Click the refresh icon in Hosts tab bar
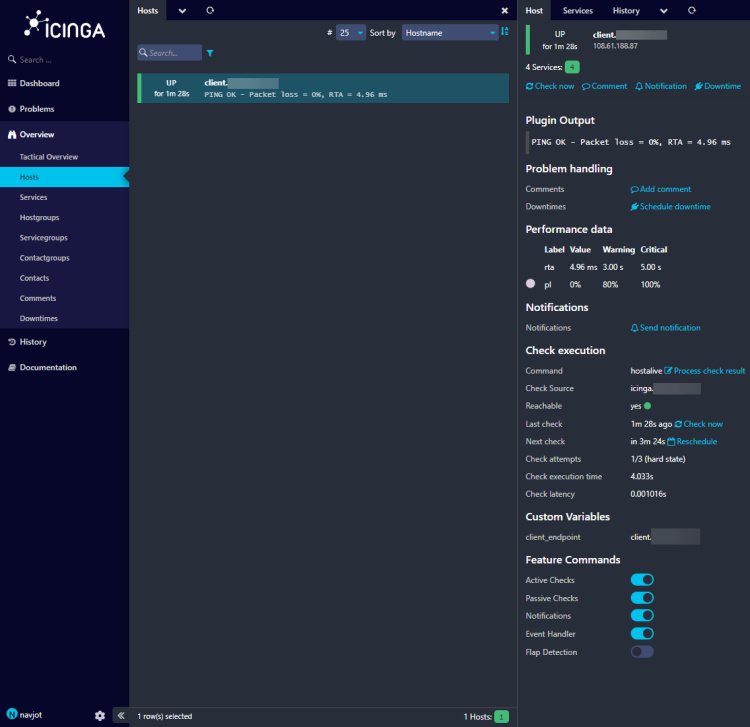750x727 pixels. [209, 10]
